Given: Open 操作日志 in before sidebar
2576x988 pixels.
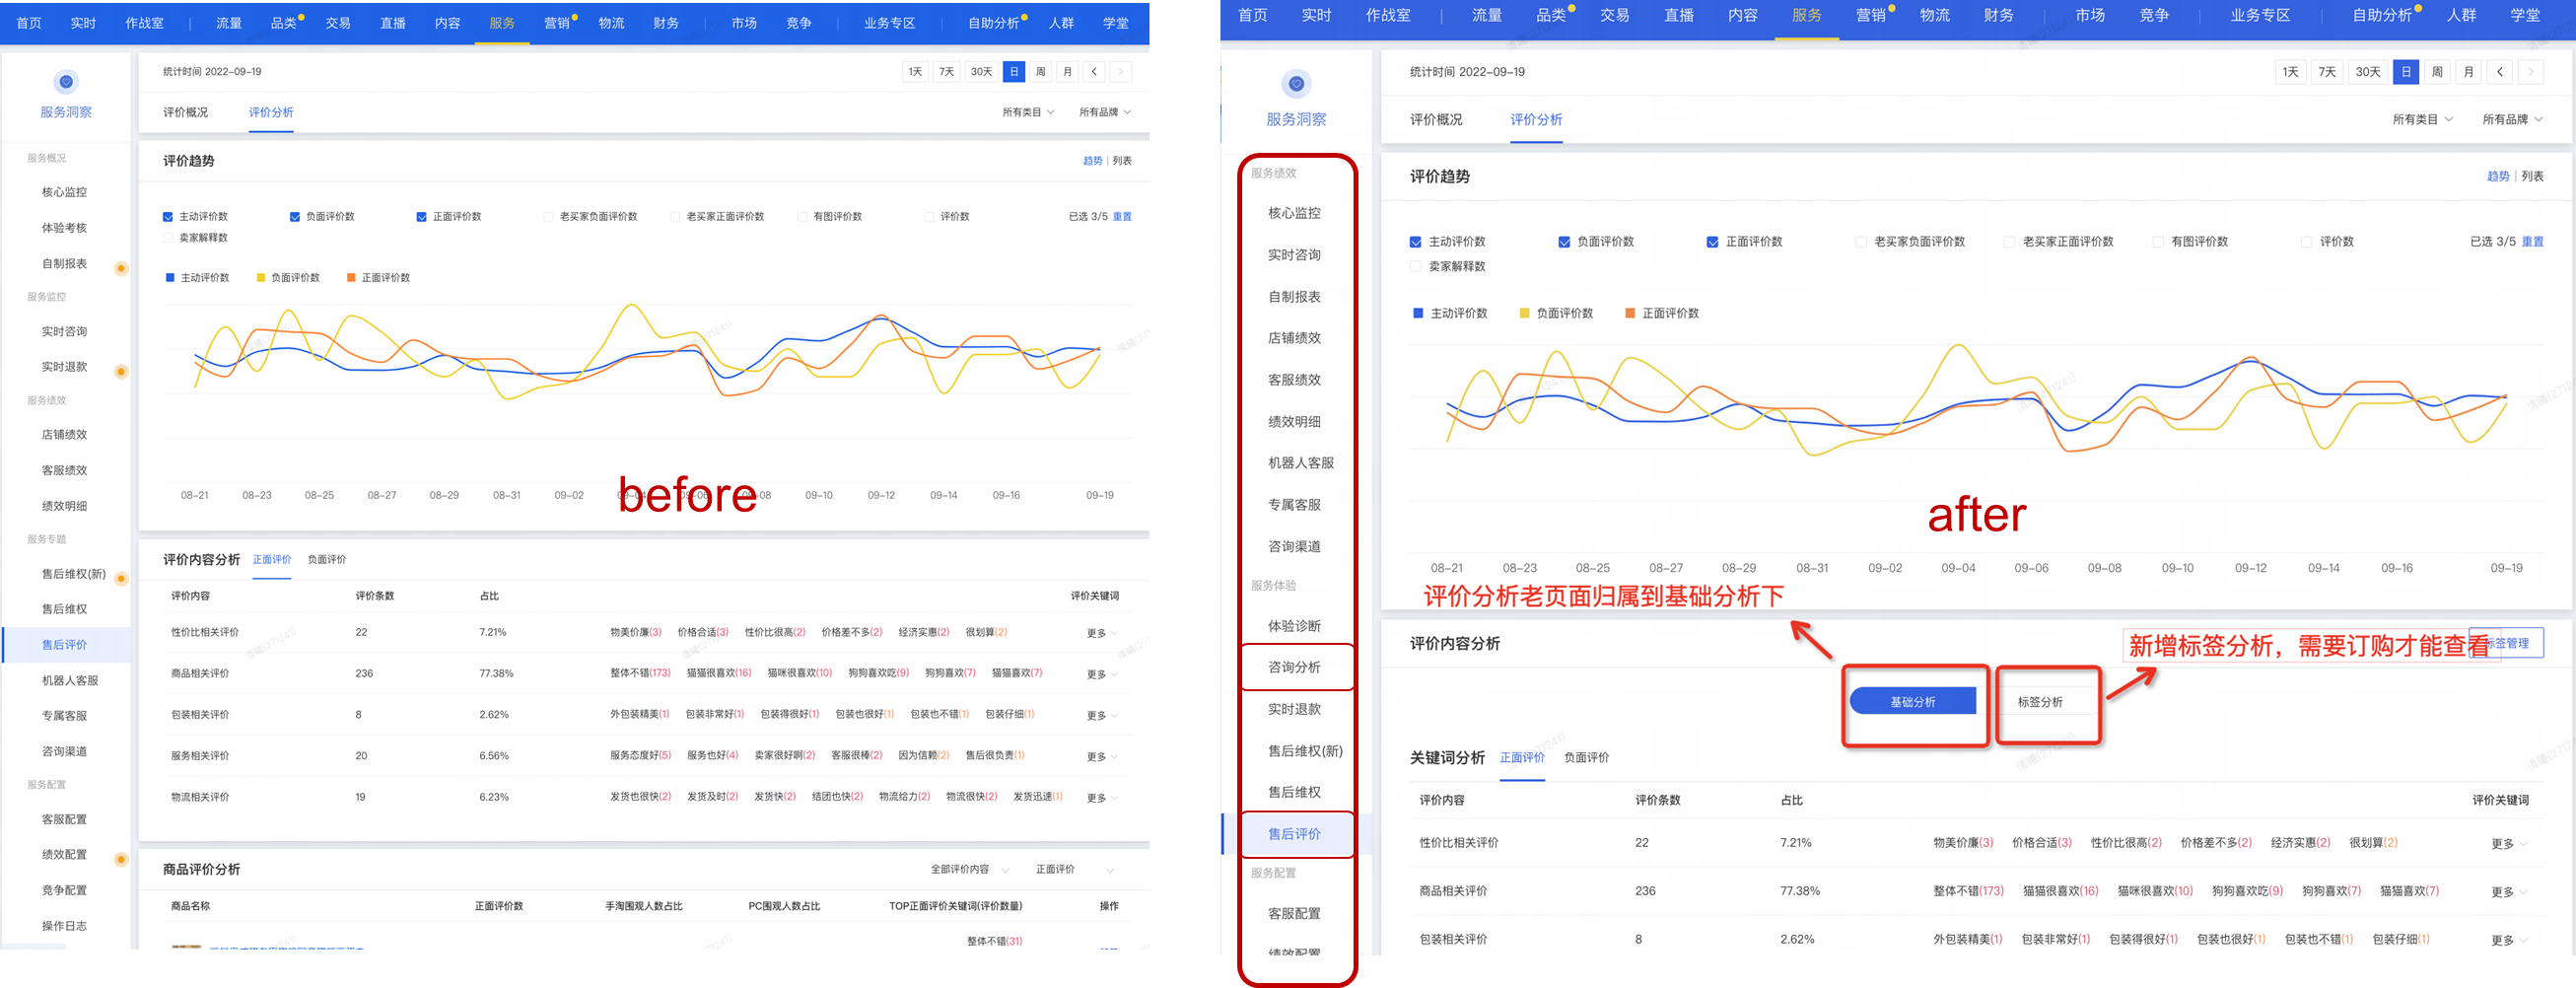Looking at the screenshot, I should pos(64,927).
